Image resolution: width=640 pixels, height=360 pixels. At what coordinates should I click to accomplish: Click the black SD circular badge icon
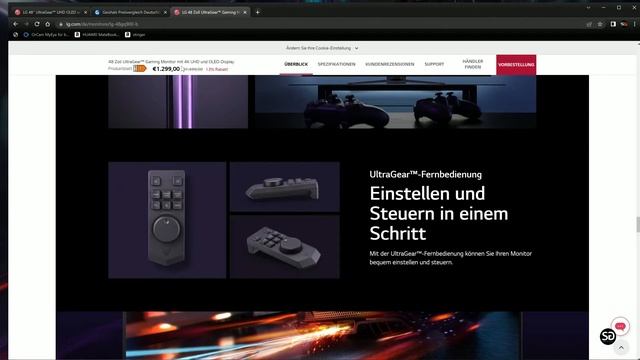608,336
